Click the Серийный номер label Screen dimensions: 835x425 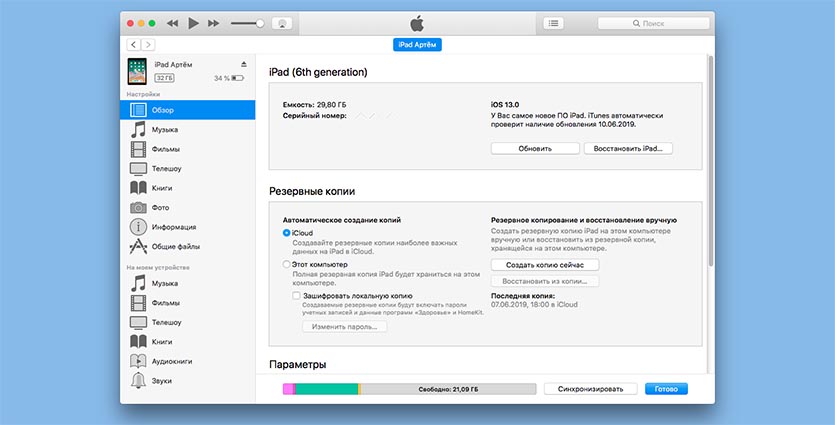(x=315, y=115)
